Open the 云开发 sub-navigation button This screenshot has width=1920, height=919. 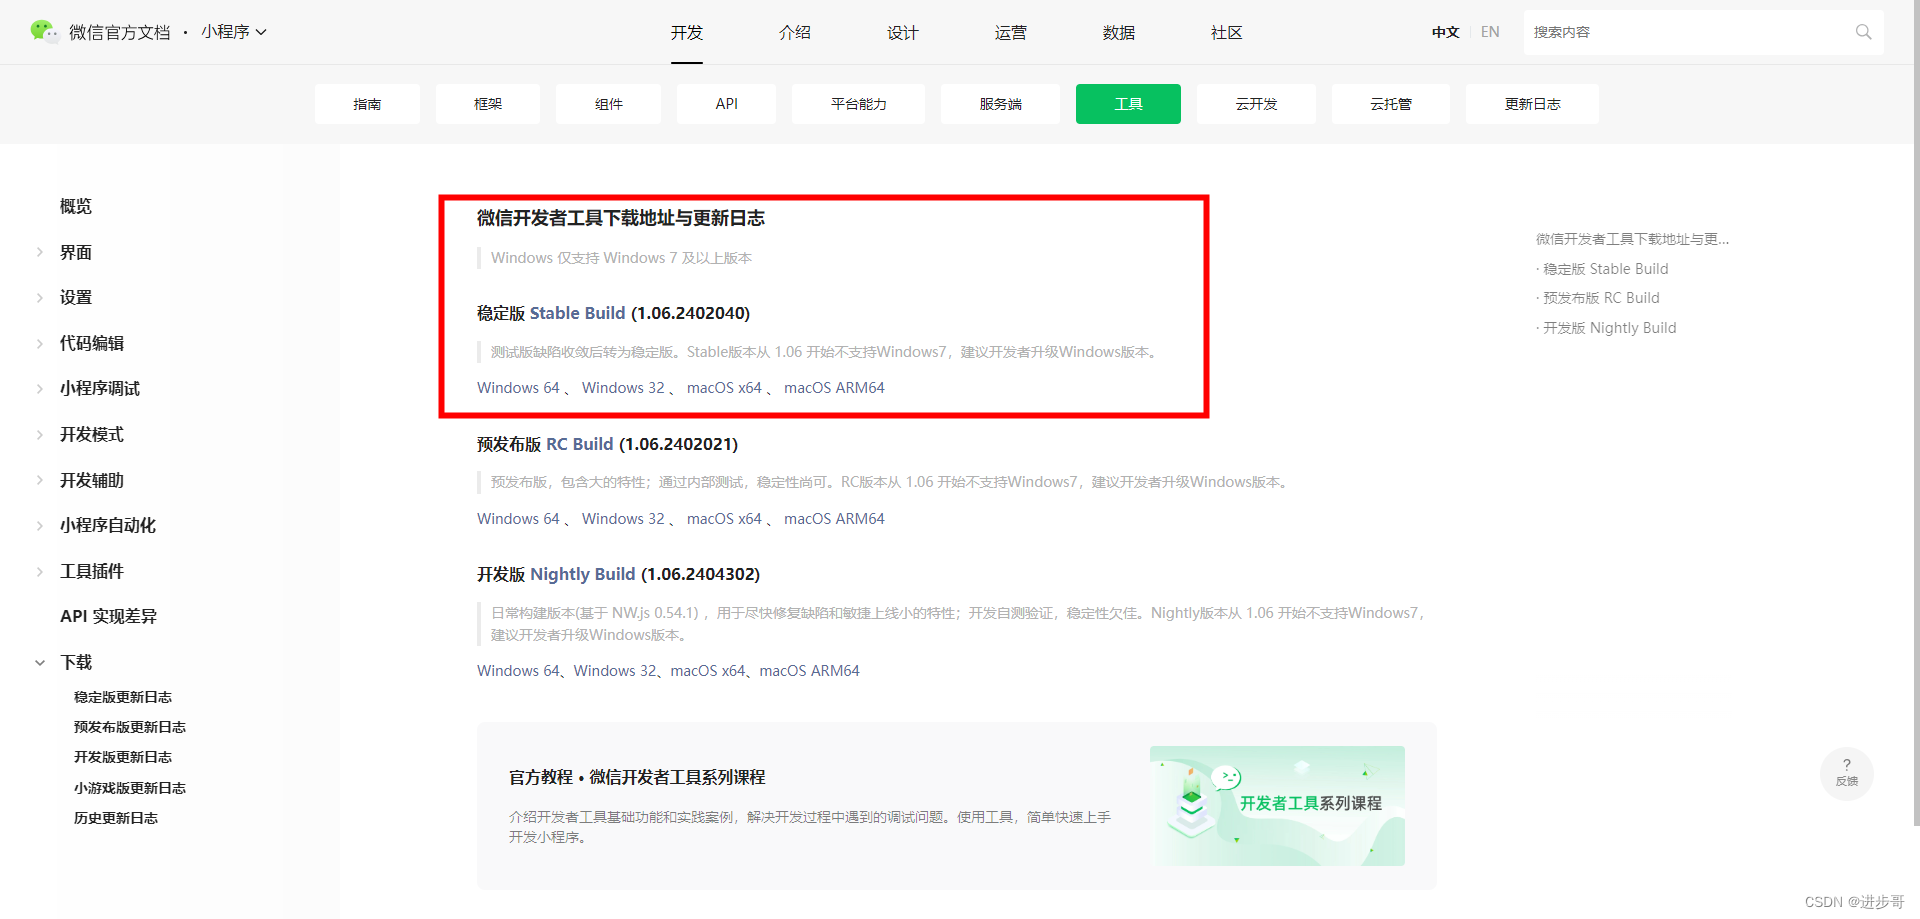pos(1257,104)
